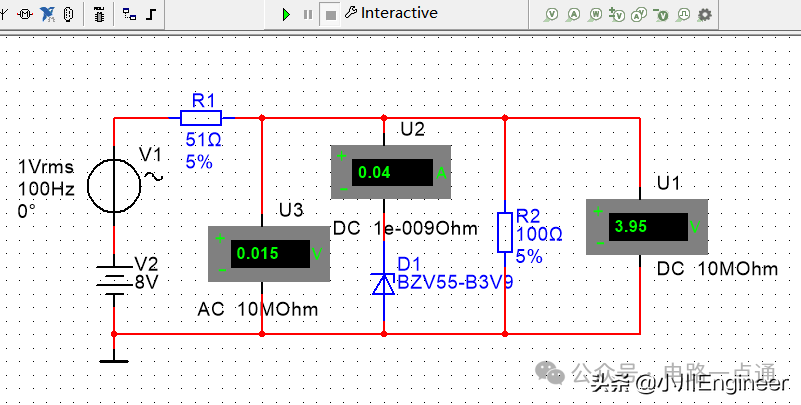
Task: Click the 0° phase label of V1
Action: coord(27,211)
